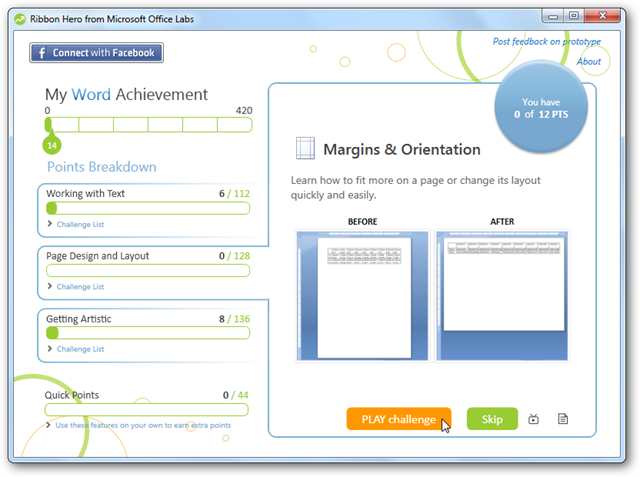
Task: Select the Working with Text category heading
Action: pos(85,193)
